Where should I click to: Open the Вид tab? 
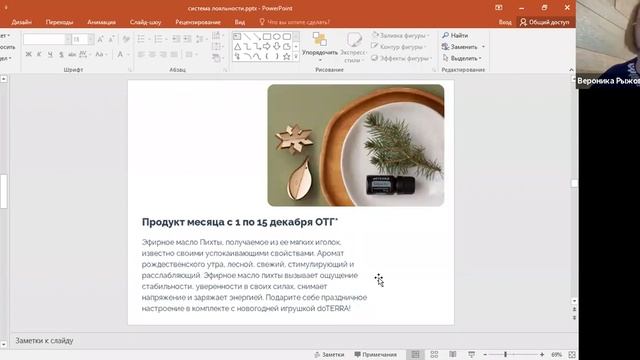click(240, 22)
